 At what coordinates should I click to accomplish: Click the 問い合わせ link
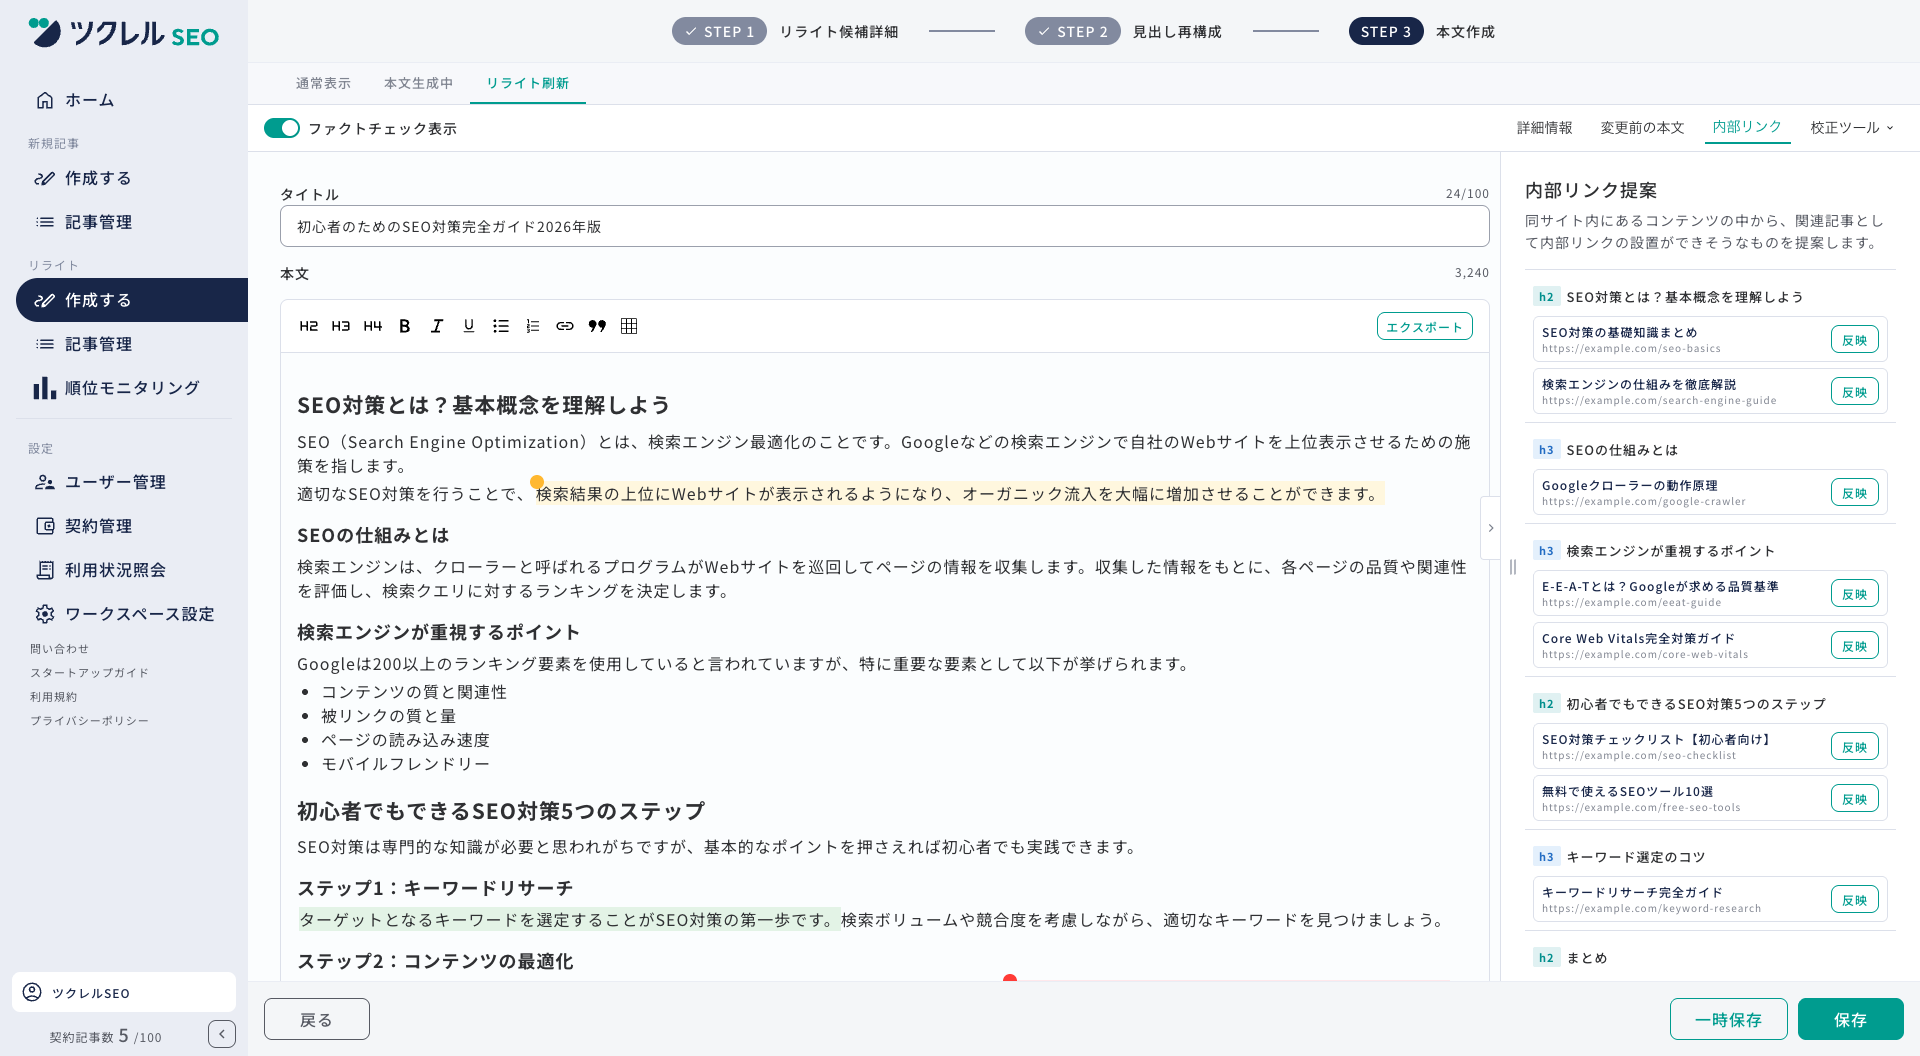(59, 649)
